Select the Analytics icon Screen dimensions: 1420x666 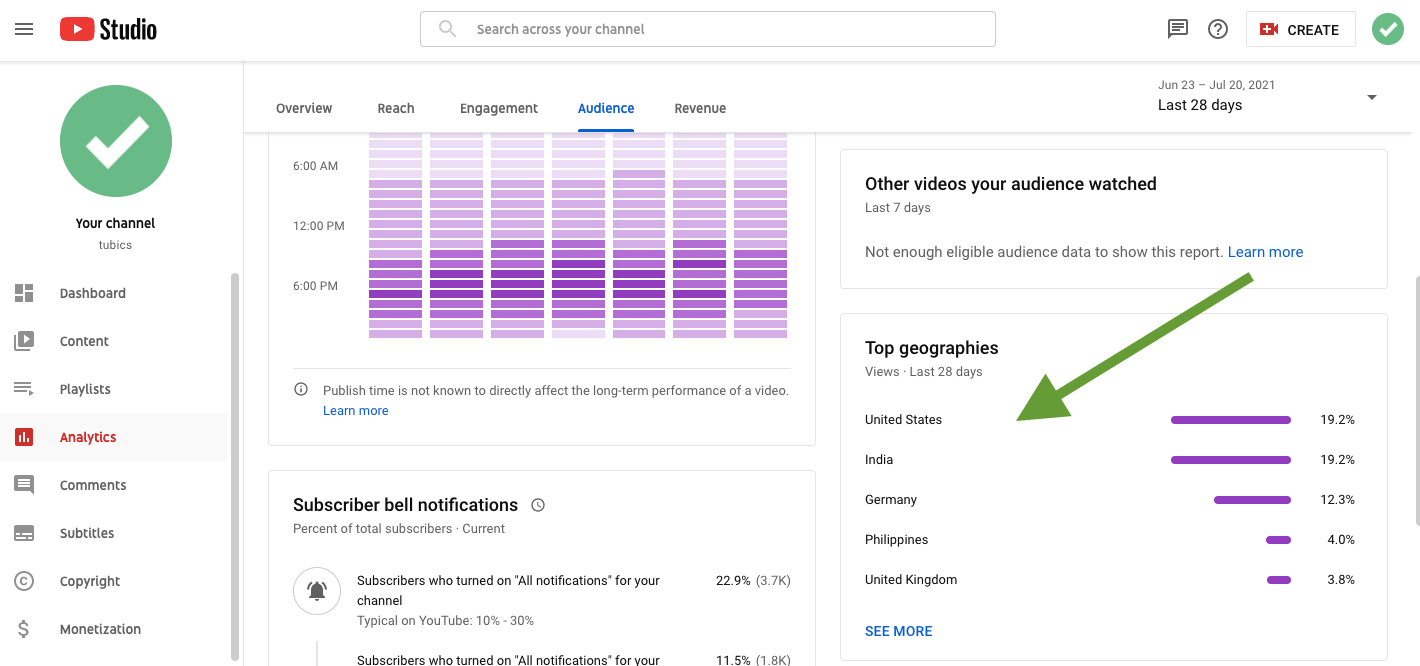pos(24,437)
